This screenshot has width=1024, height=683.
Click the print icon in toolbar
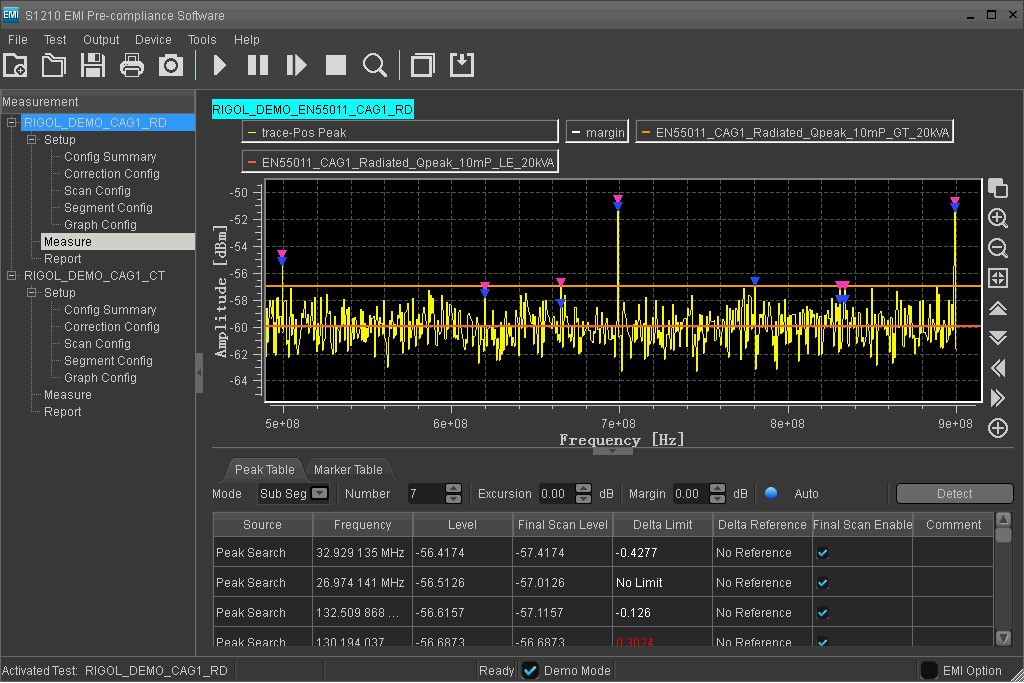point(132,66)
